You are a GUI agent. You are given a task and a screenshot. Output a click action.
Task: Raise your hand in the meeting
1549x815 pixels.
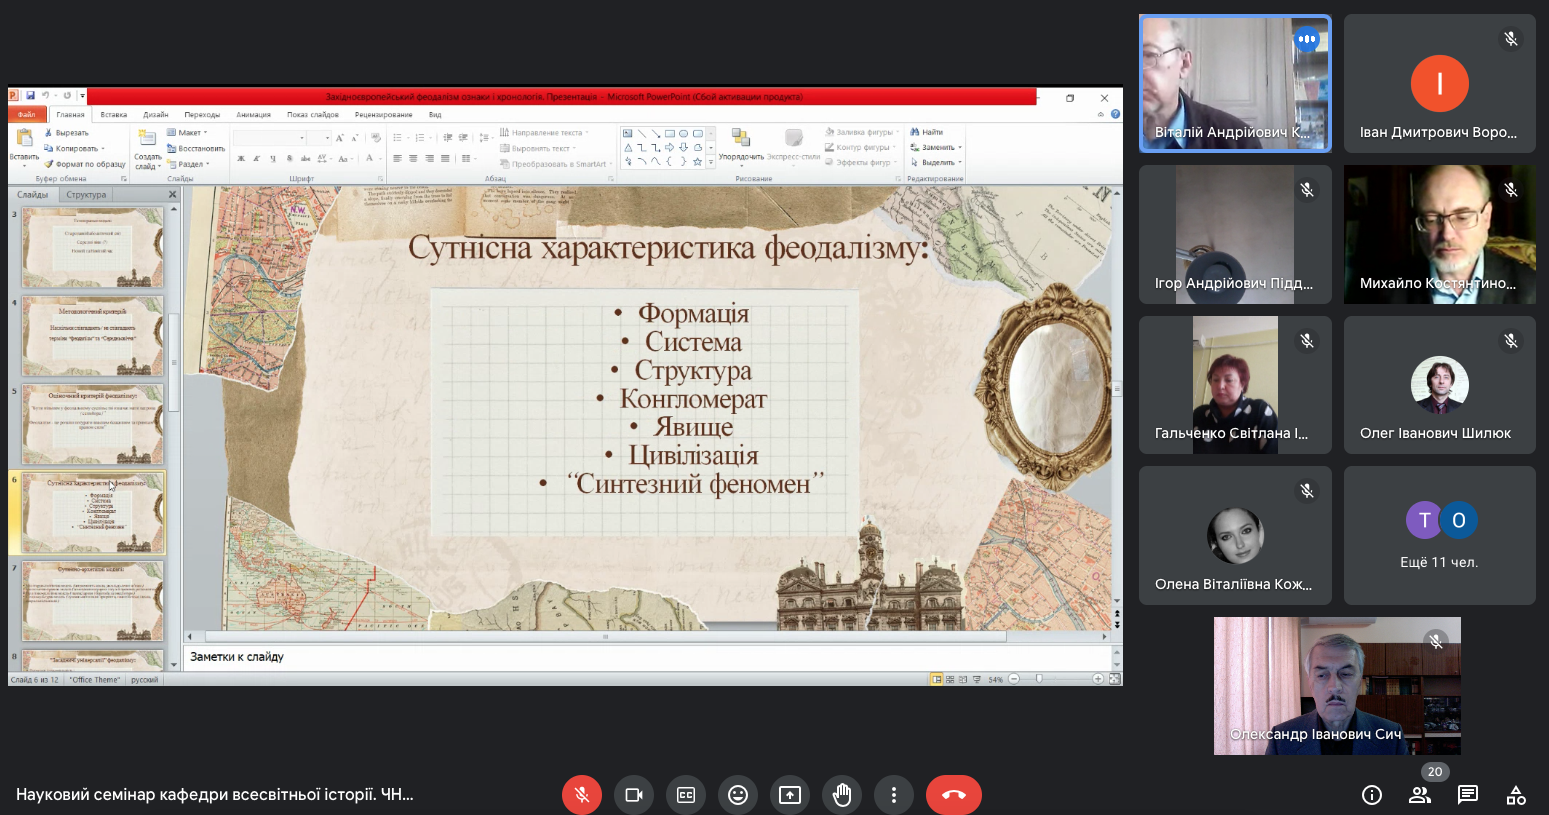pos(842,795)
